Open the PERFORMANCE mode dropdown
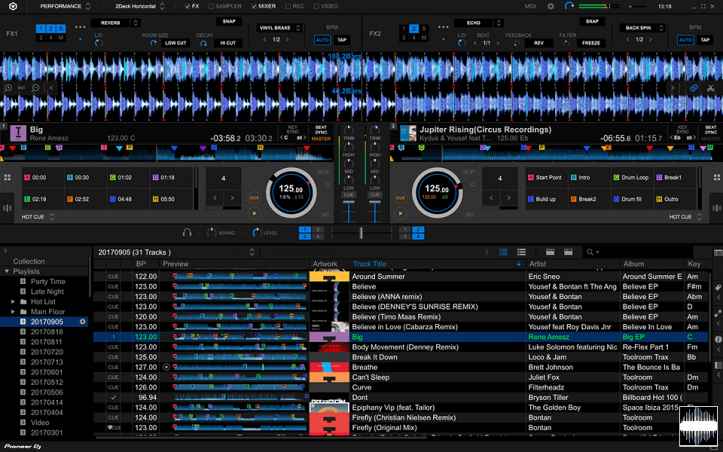The image size is (723, 452). (x=65, y=6)
